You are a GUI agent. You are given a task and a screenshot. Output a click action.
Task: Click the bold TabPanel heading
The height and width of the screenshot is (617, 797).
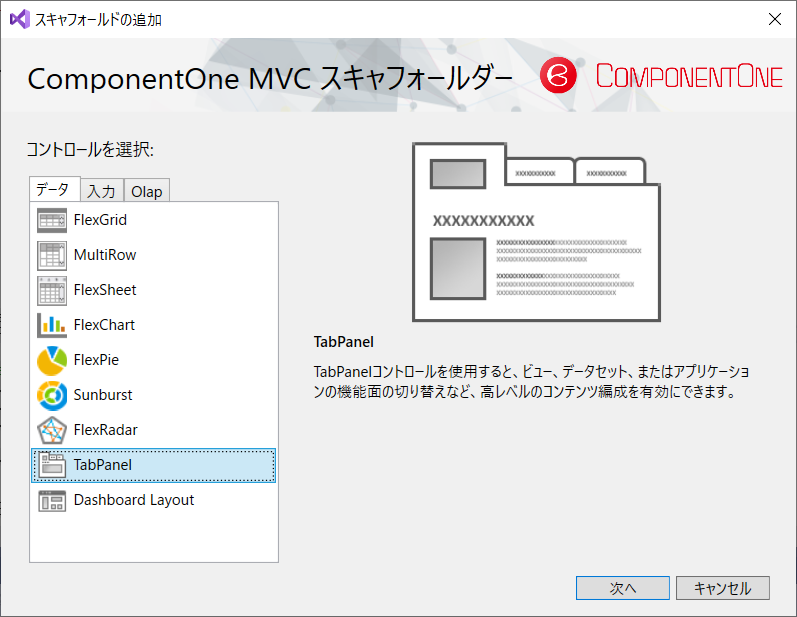[x=344, y=342]
